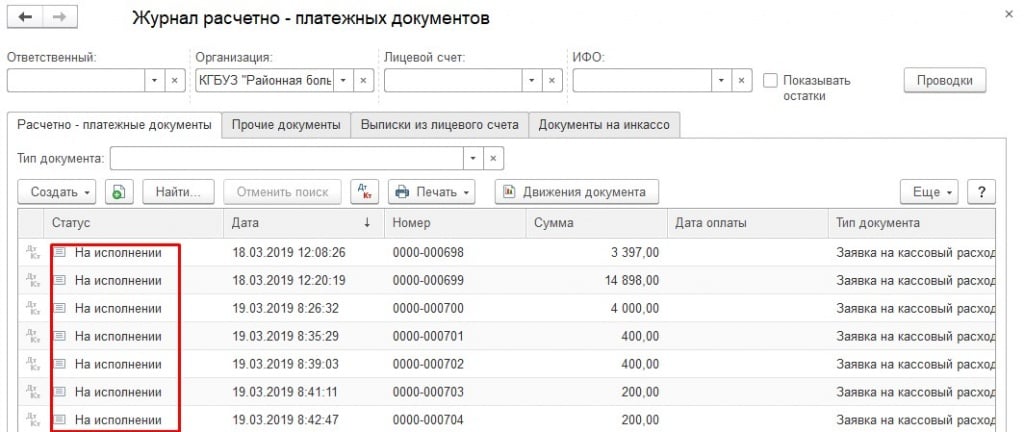Screen dimensions: 1024x432
Task: Clear the Тип документа filter with X
Action: 493,158
